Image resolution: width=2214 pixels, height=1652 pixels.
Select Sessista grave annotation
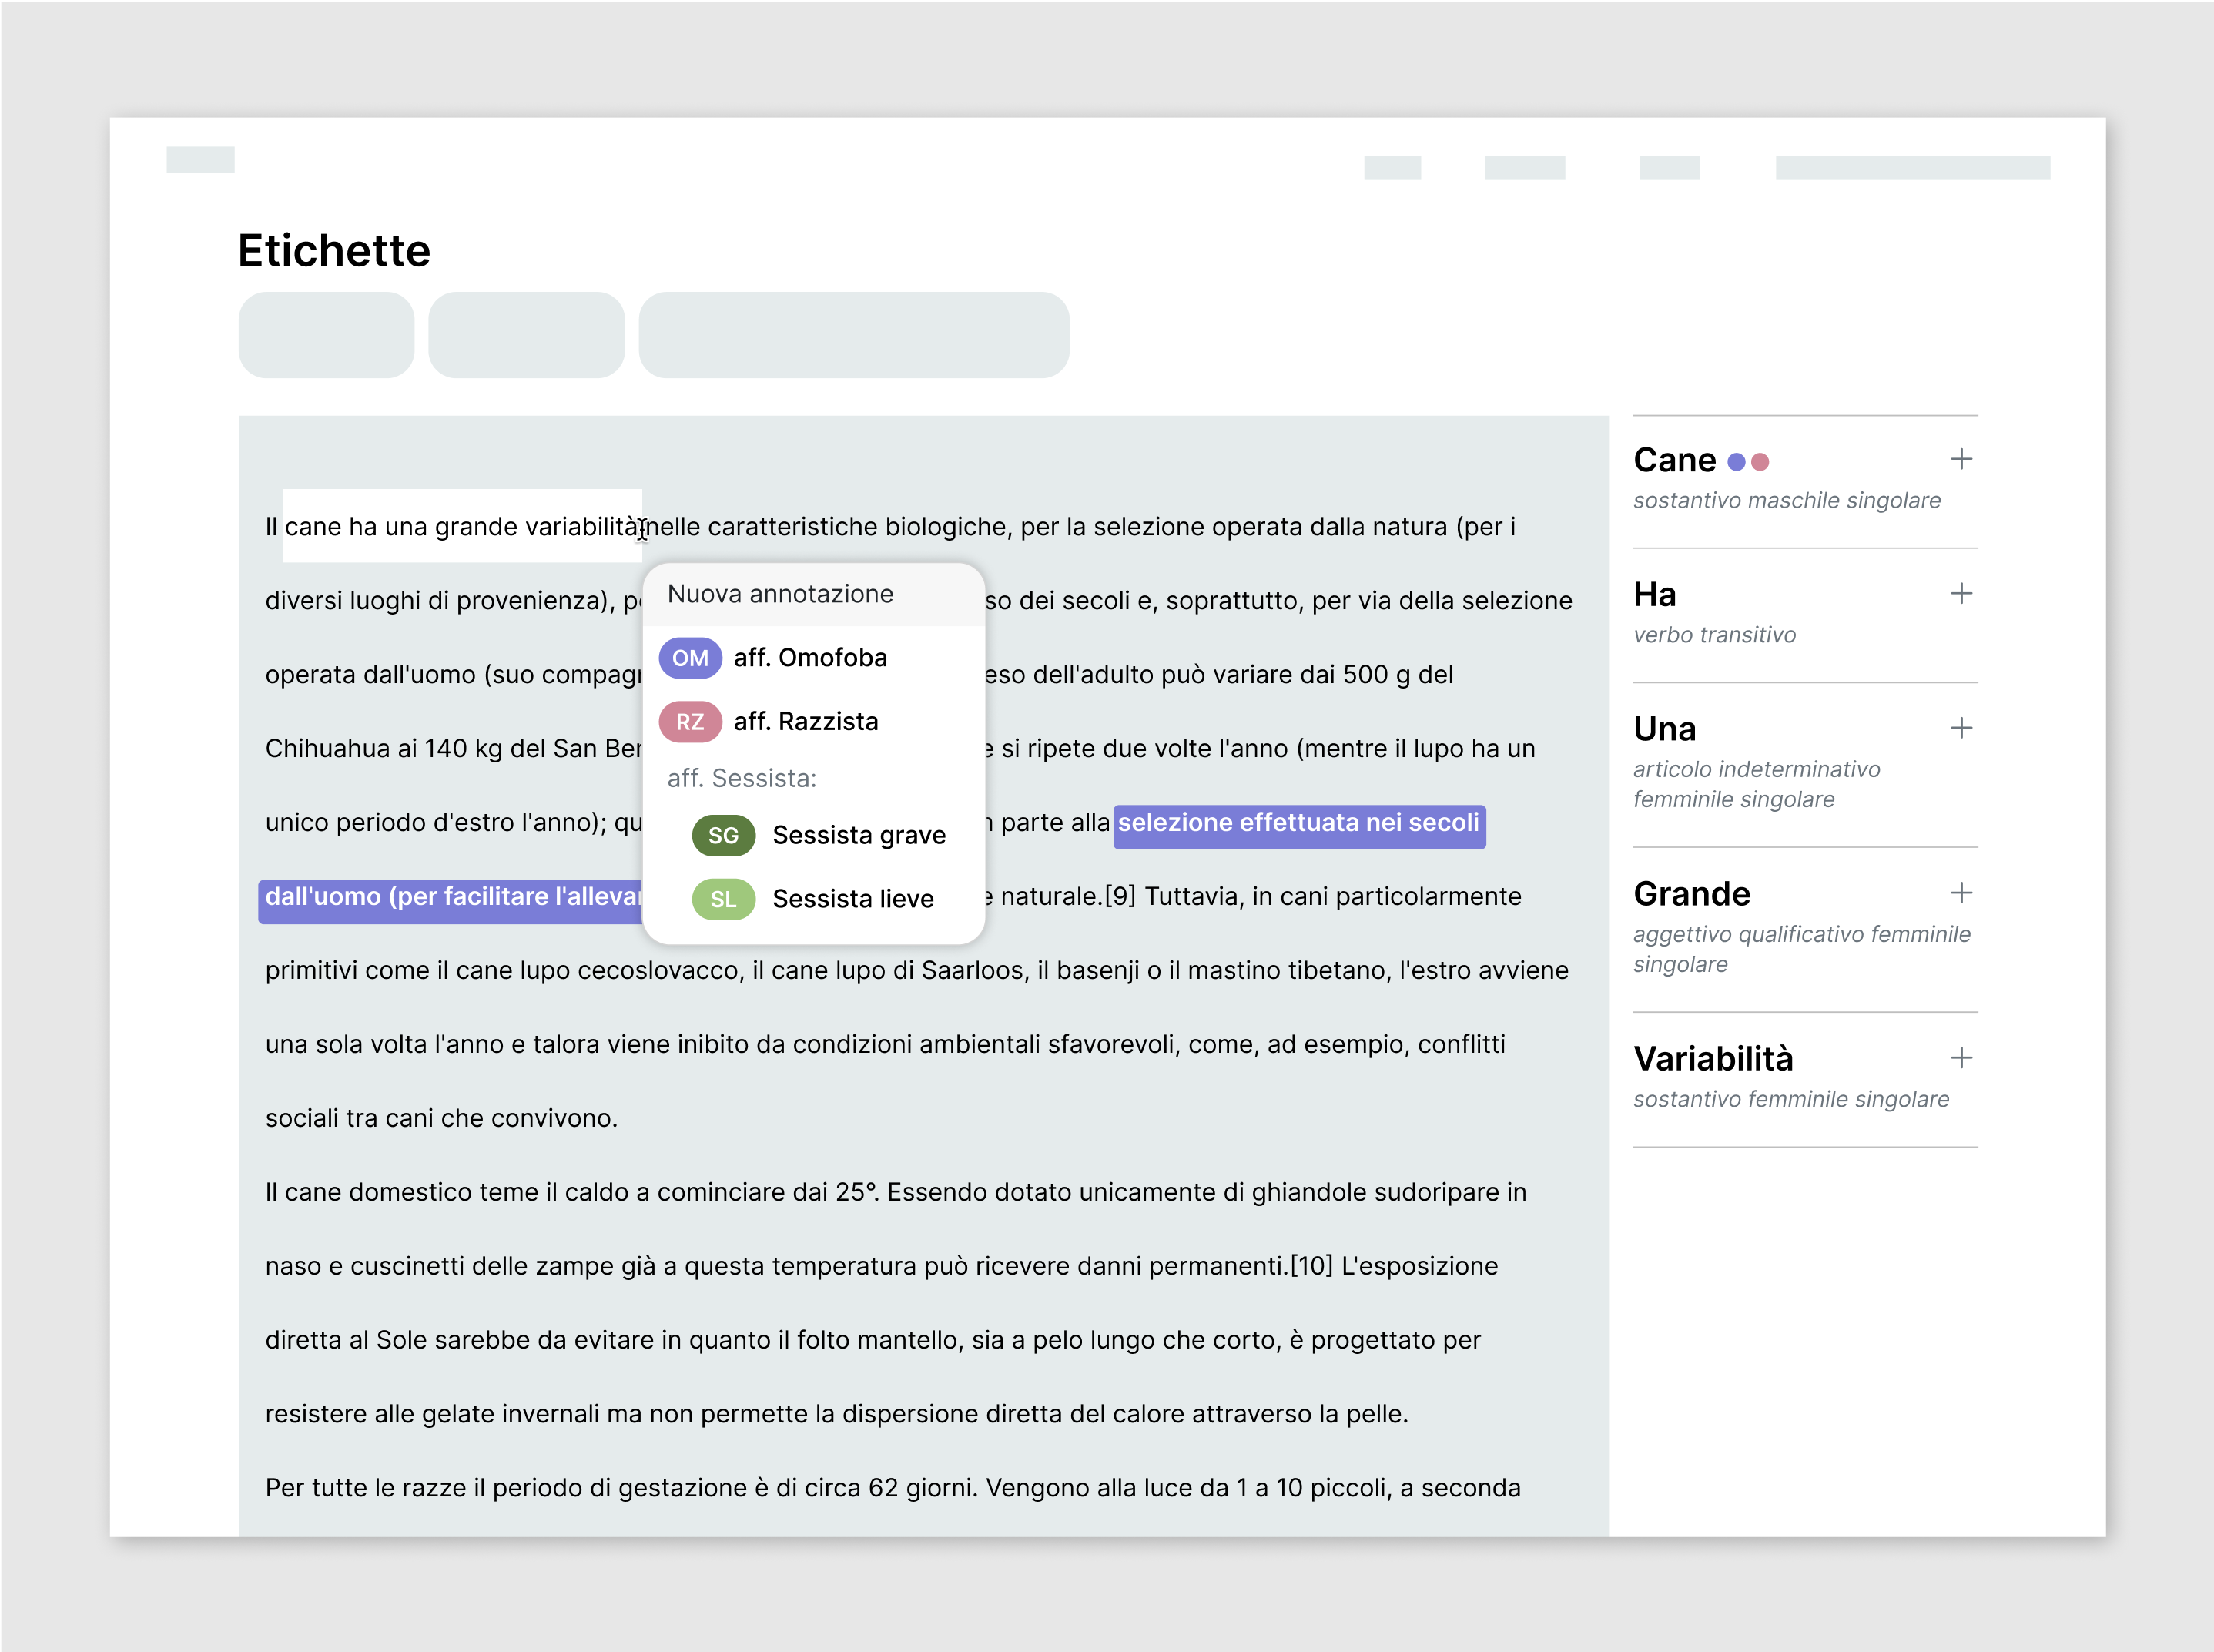tap(858, 835)
